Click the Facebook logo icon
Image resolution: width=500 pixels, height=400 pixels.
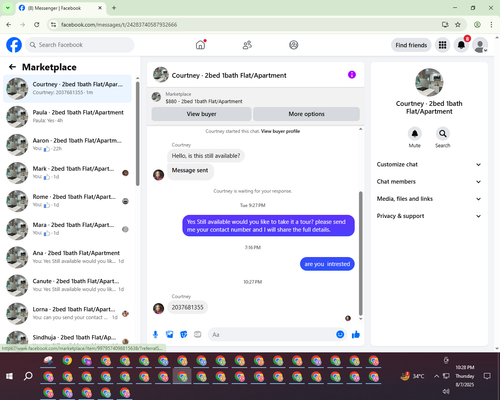pyautogui.click(x=14, y=45)
